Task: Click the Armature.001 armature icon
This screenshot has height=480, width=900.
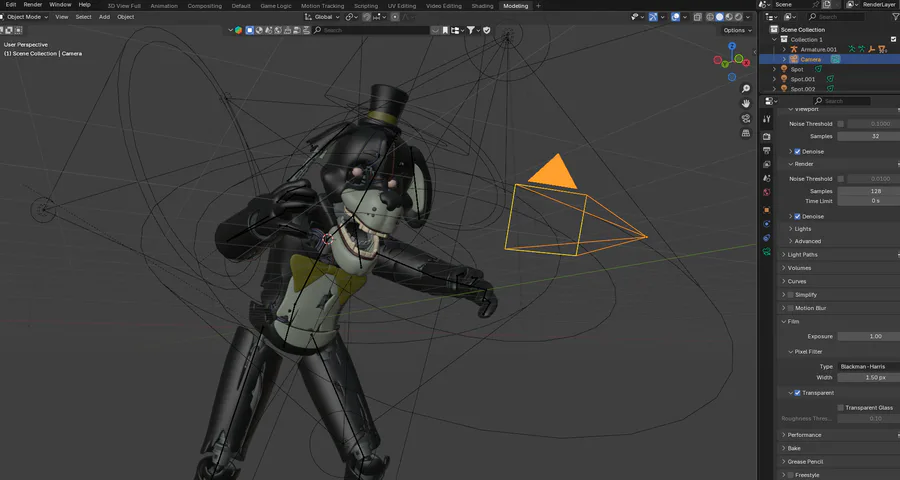Action: point(794,49)
